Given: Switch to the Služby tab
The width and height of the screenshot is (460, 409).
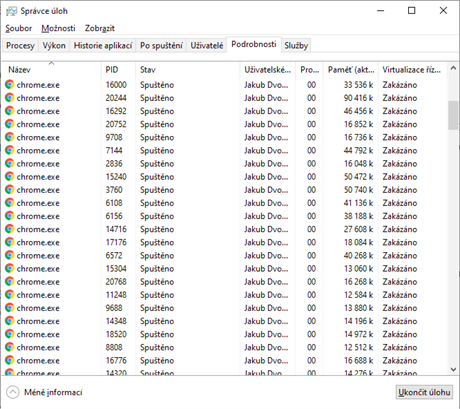Looking at the screenshot, I should [x=296, y=45].
